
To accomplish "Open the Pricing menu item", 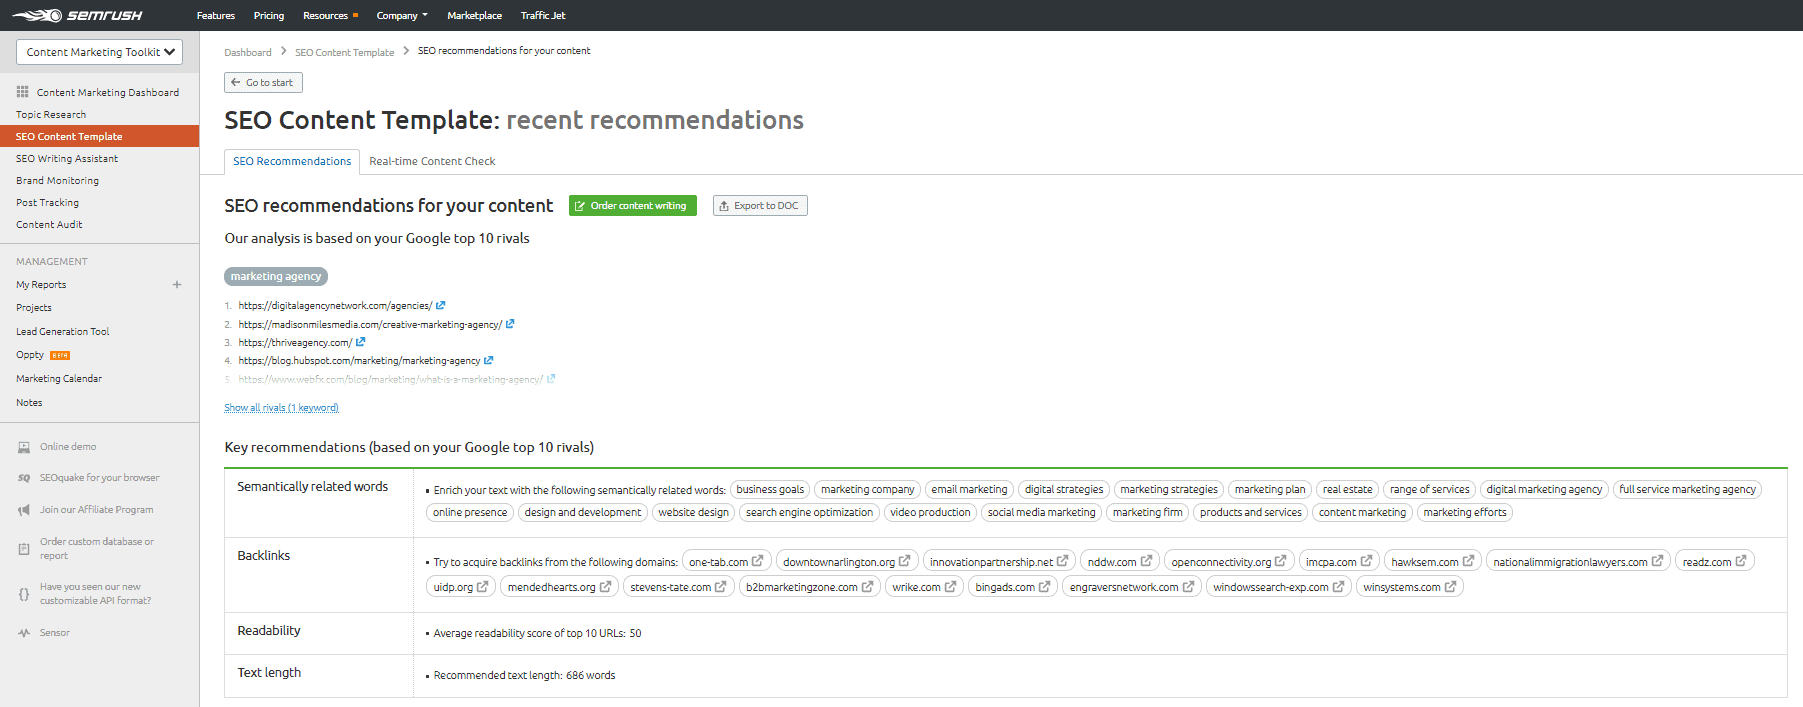I will pyautogui.click(x=269, y=15).
